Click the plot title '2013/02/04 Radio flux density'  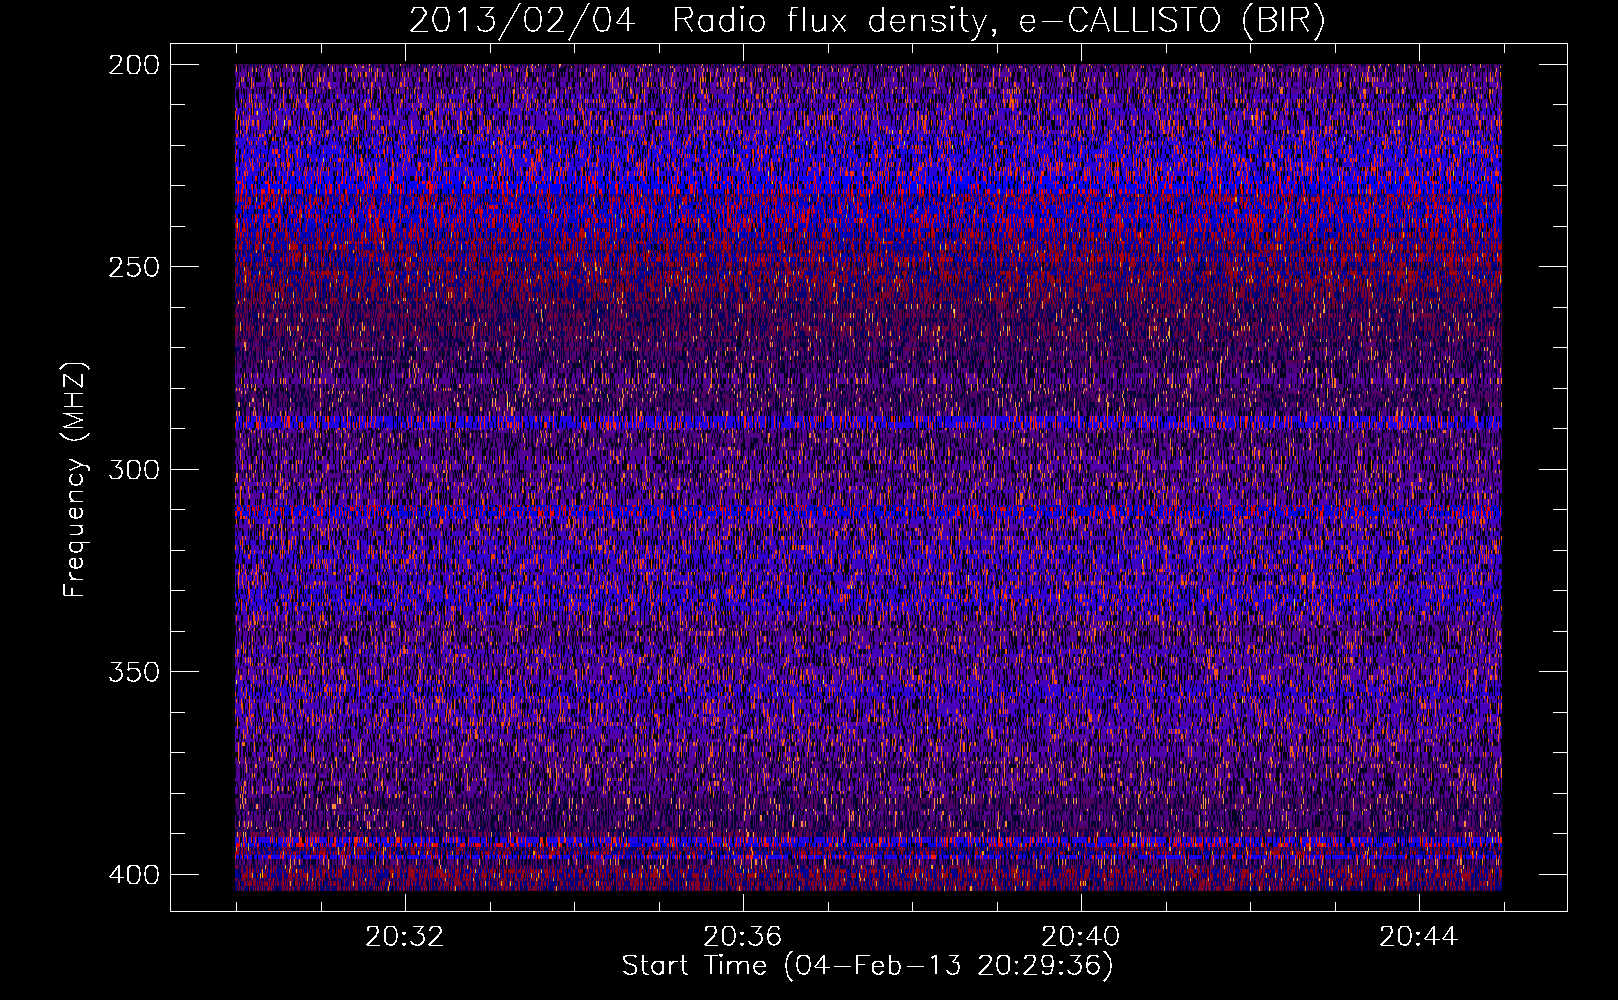(x=867, y=21)
